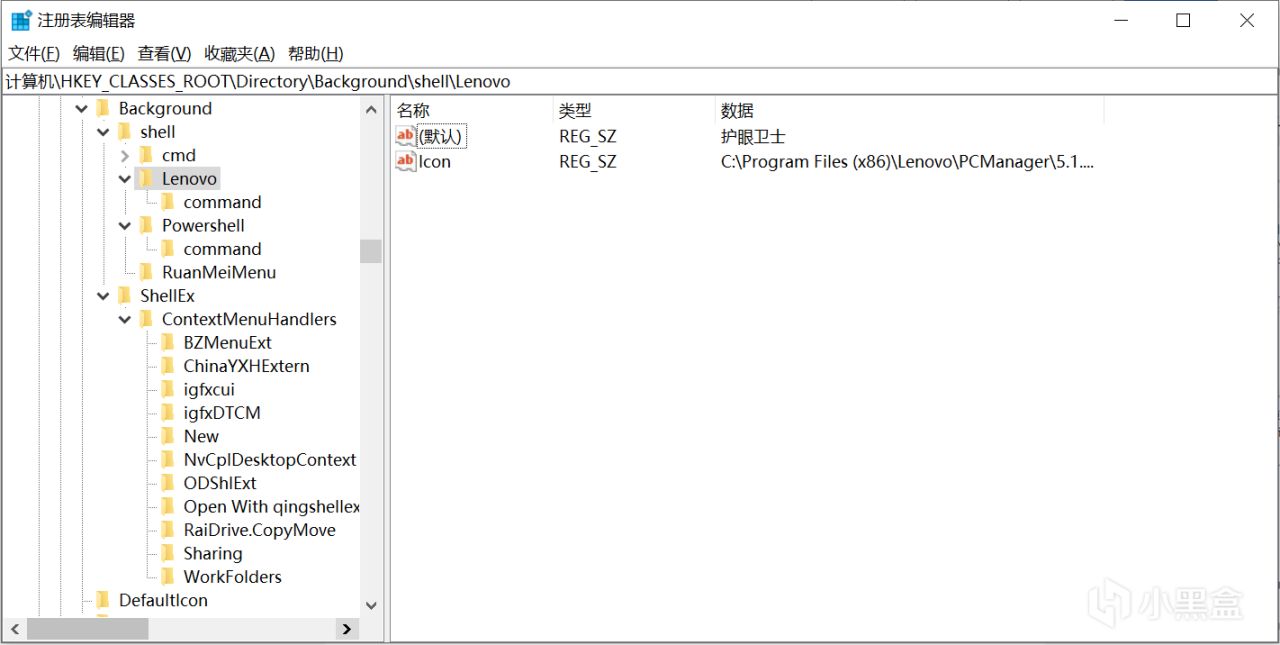
Task: Click the tree's horizontal scrollbar thumb
Action: (88, 629)
